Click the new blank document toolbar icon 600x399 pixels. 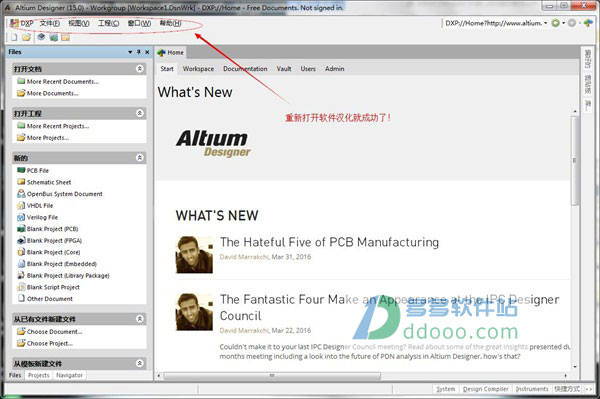point(14,37)
